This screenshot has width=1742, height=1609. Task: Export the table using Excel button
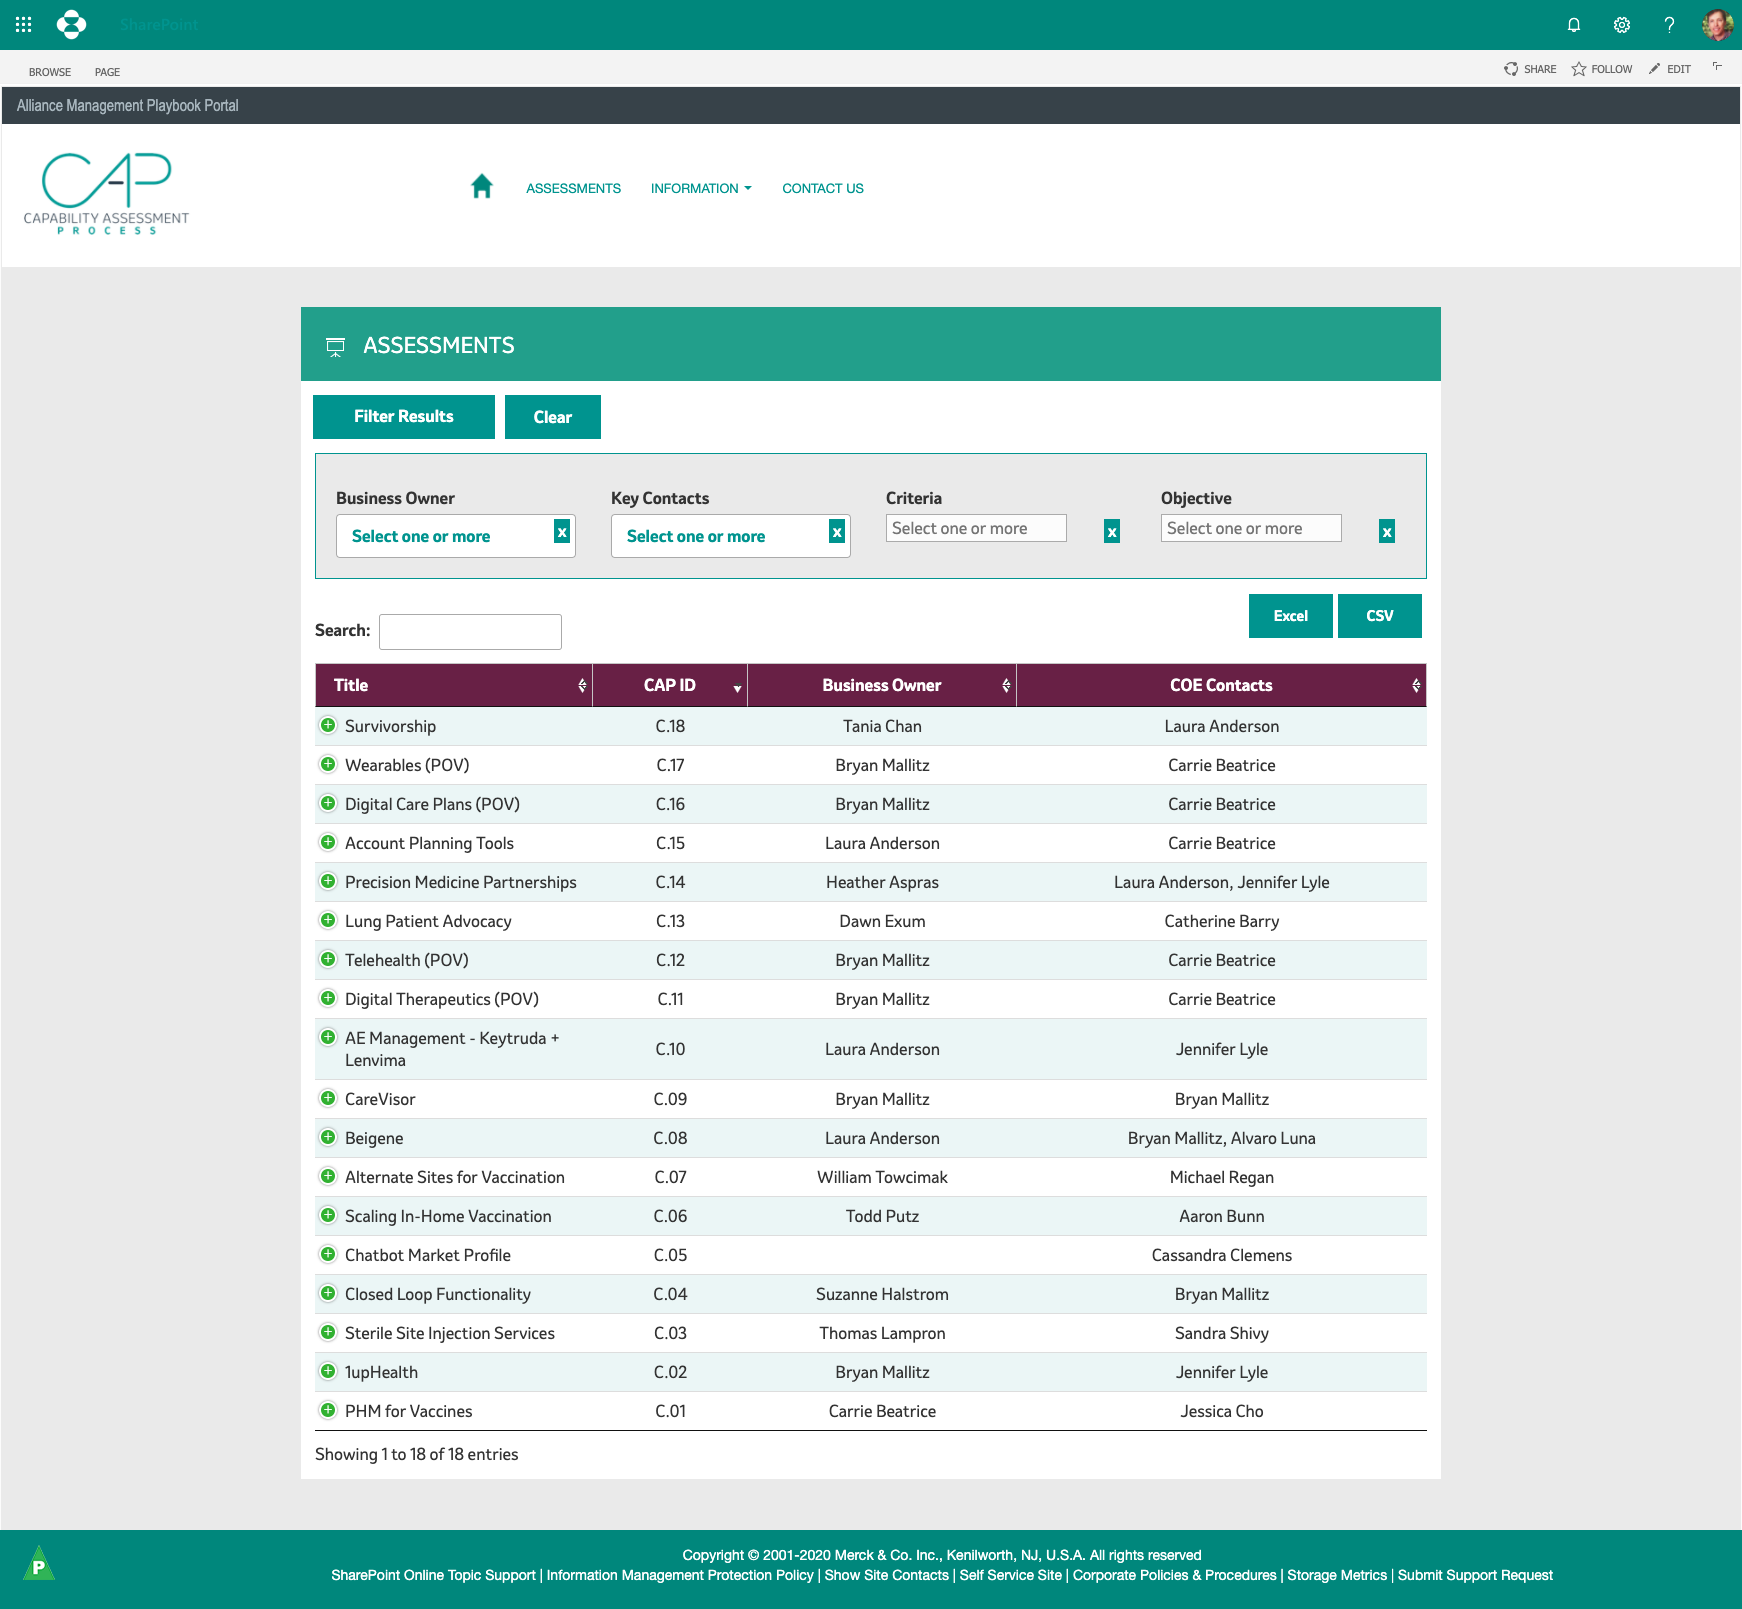point(1290,616)
